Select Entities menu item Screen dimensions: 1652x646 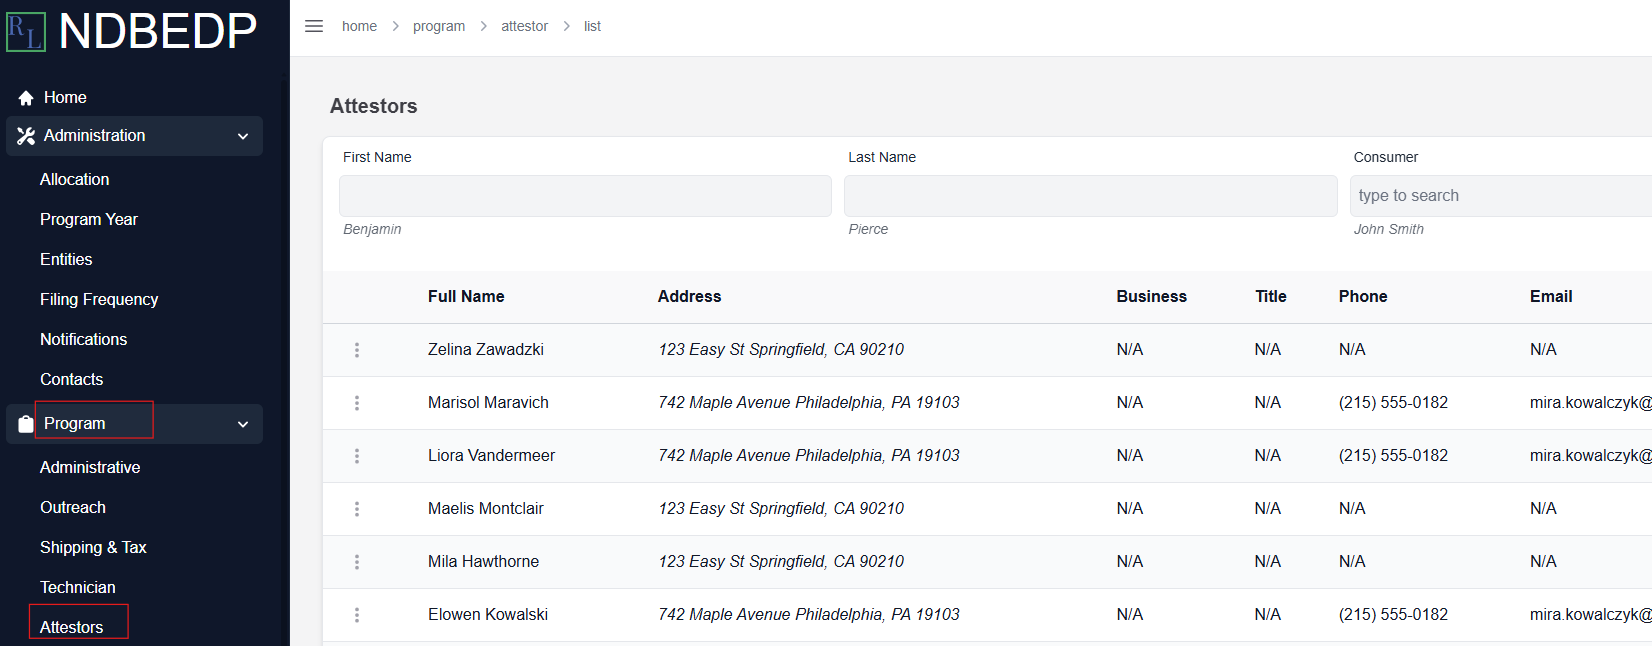[x=66, y=260]
